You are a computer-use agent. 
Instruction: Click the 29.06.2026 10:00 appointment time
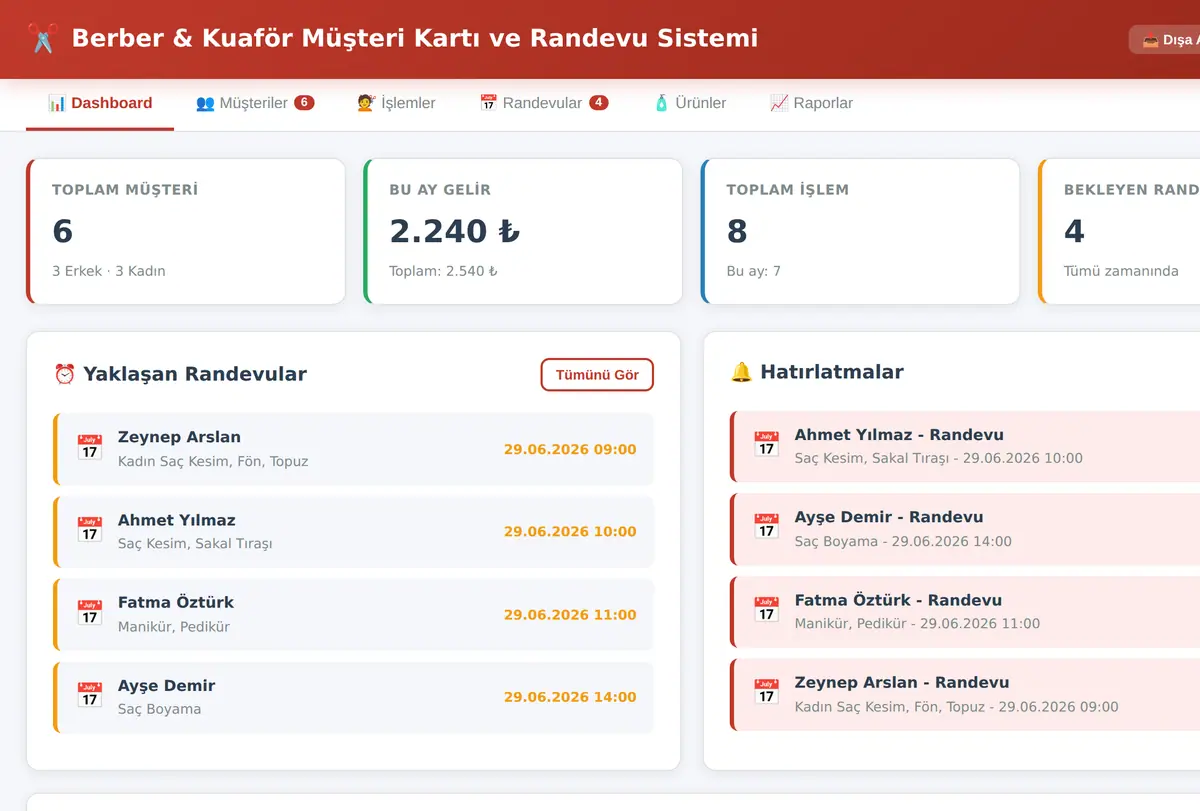coord(570,531)
